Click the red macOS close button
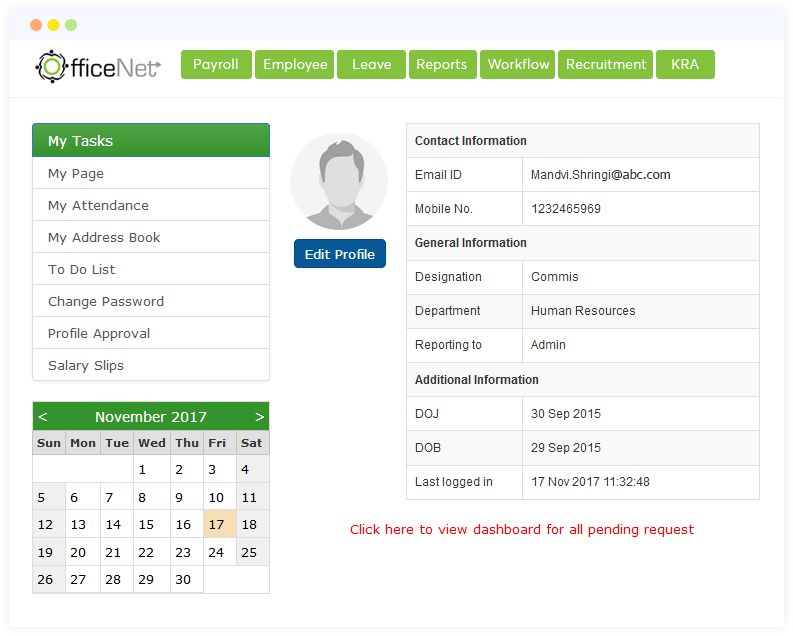Image resolution: width=793 pixels, height=636 pixels. coord(36,25)
